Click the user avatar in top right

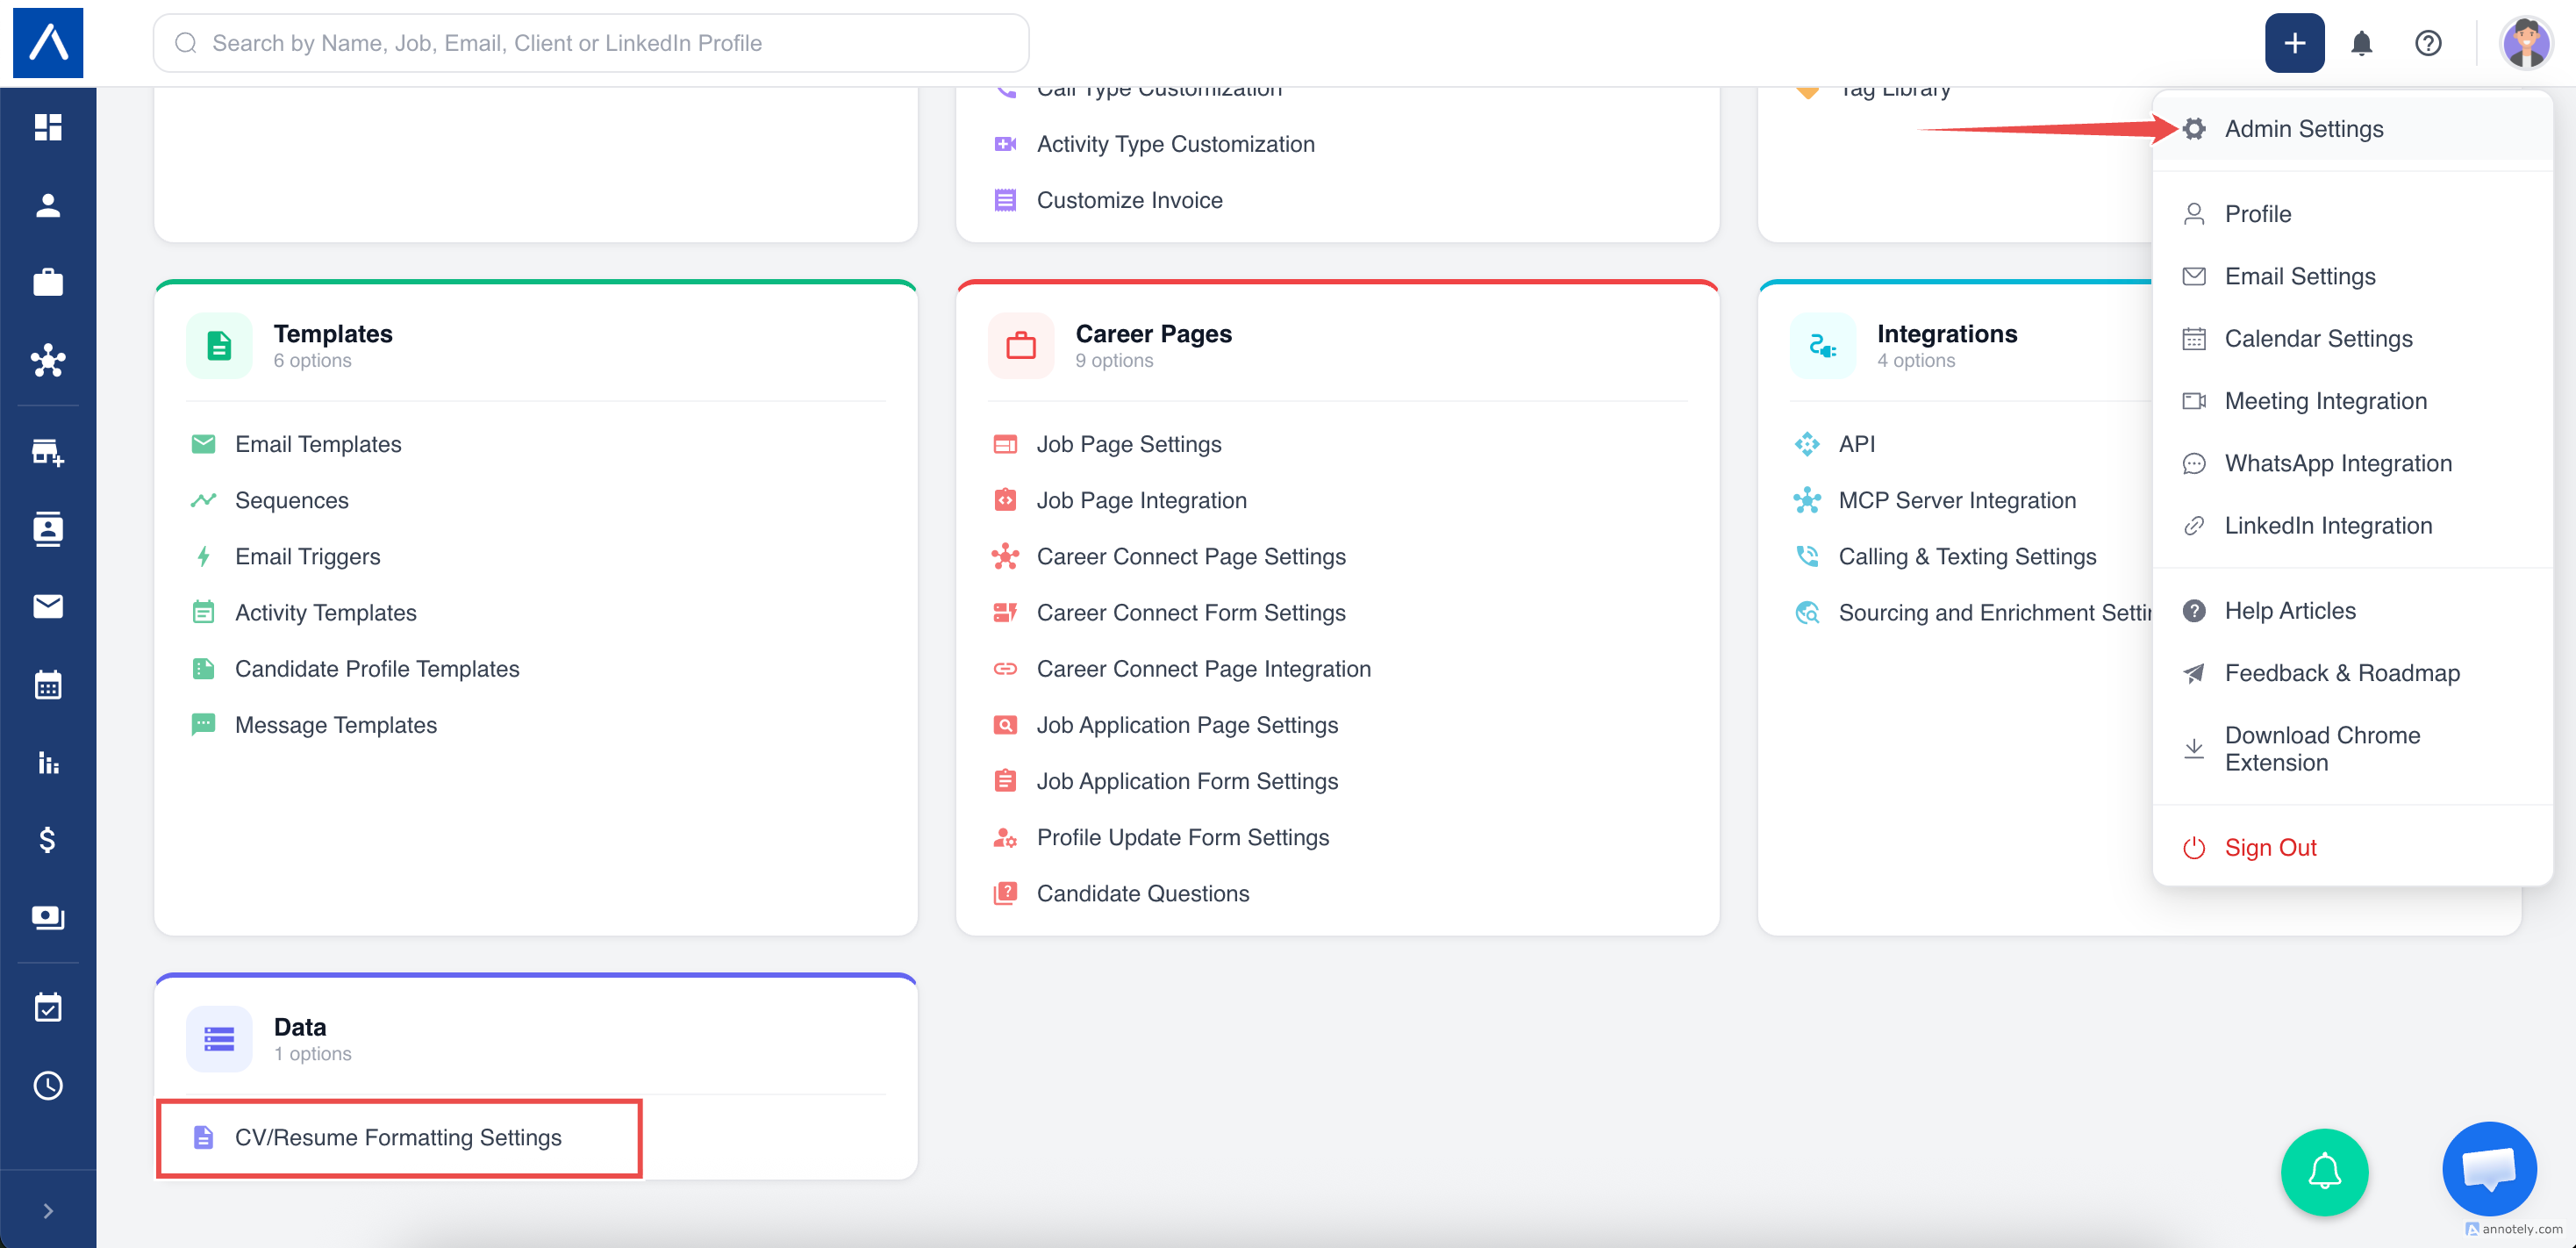tap(2526, 43)
